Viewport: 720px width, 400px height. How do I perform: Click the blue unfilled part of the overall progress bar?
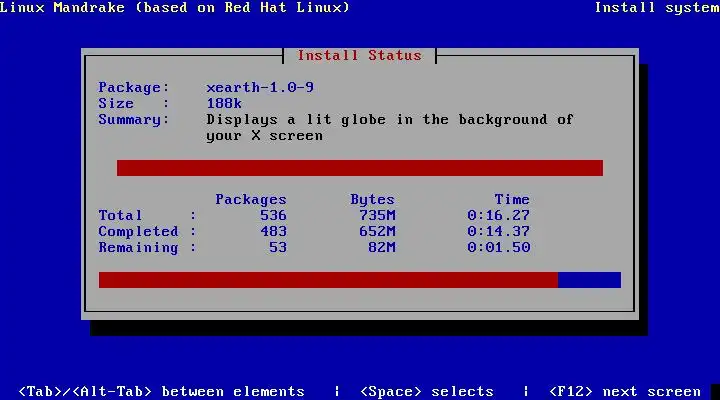click(590, 280)
